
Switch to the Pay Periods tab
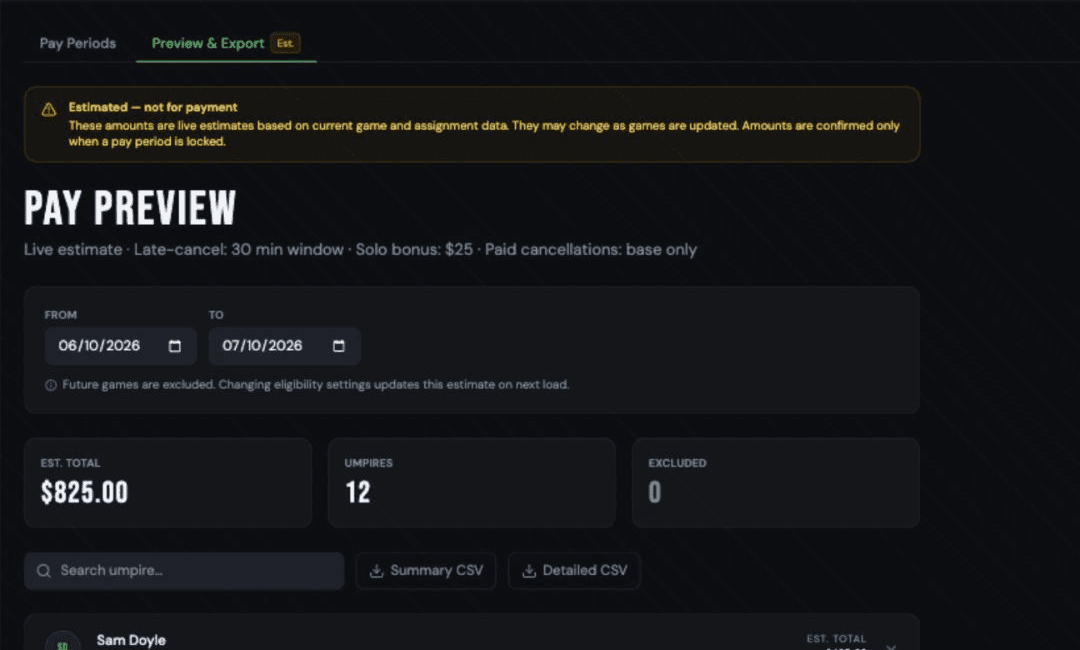click(x=78, y=43)
